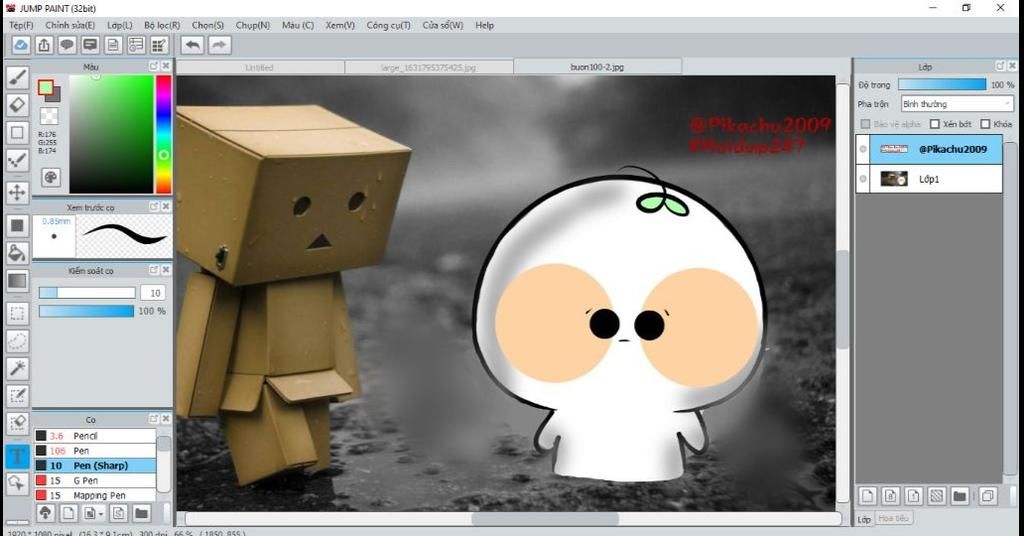Select the Text tool

pos(17,456)
